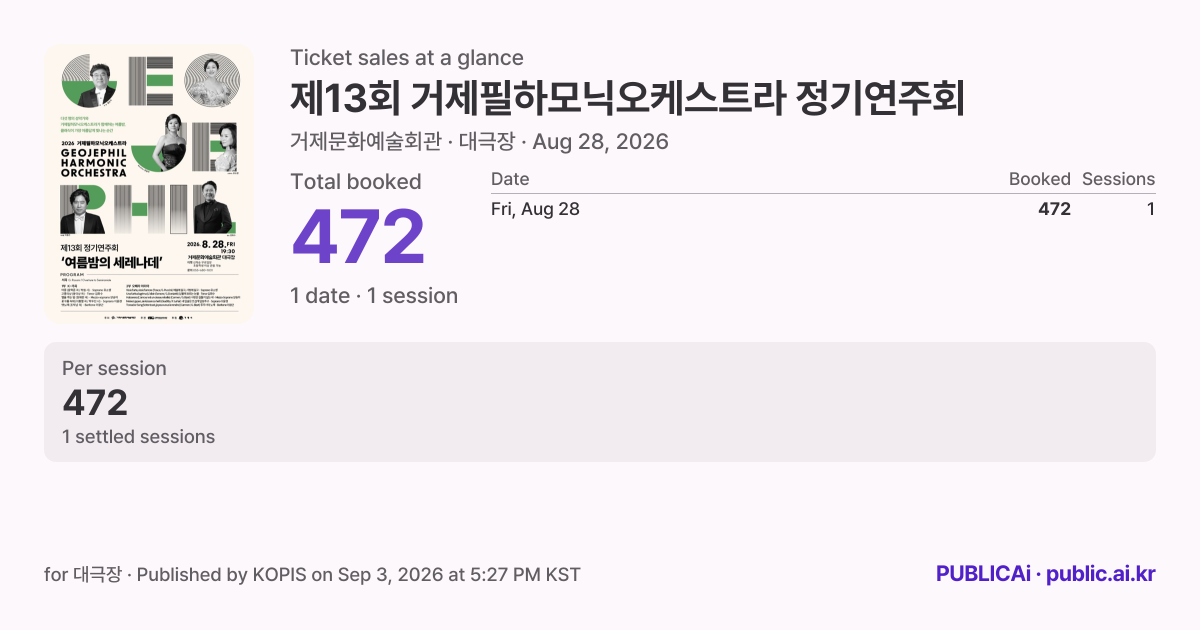Click the sessions count 1 in table
The height and width of the screenshot is (630, 1200).
pyautogui.click(x=1151, y=209)
